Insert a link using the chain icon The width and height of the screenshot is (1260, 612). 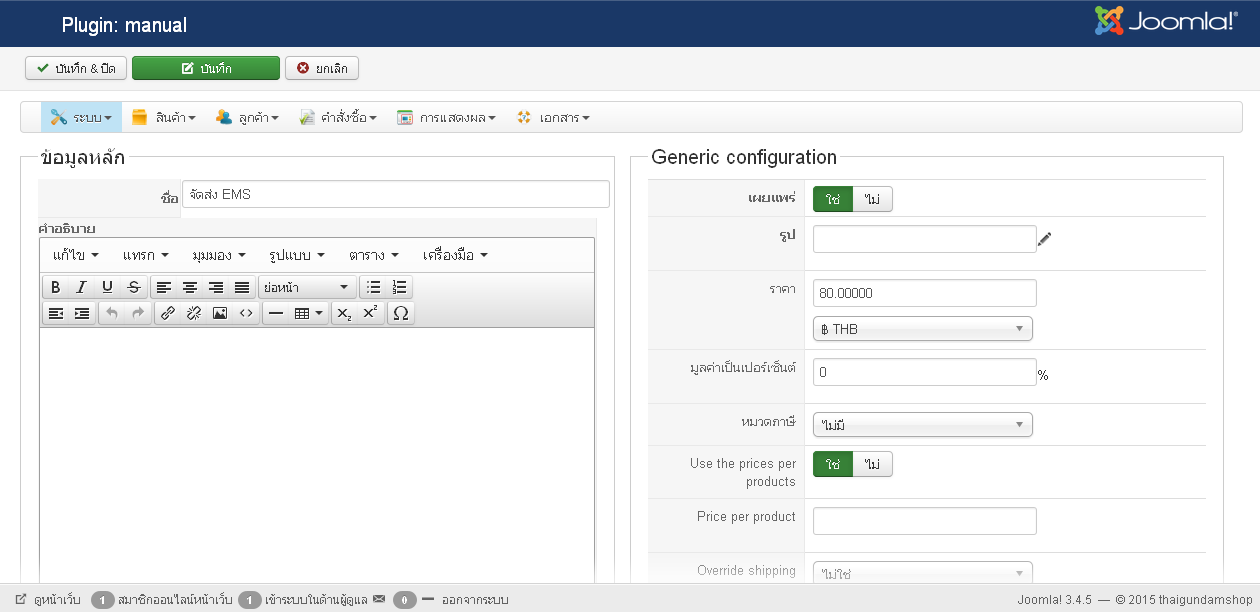pyautogui.click(x=168, y=313)
